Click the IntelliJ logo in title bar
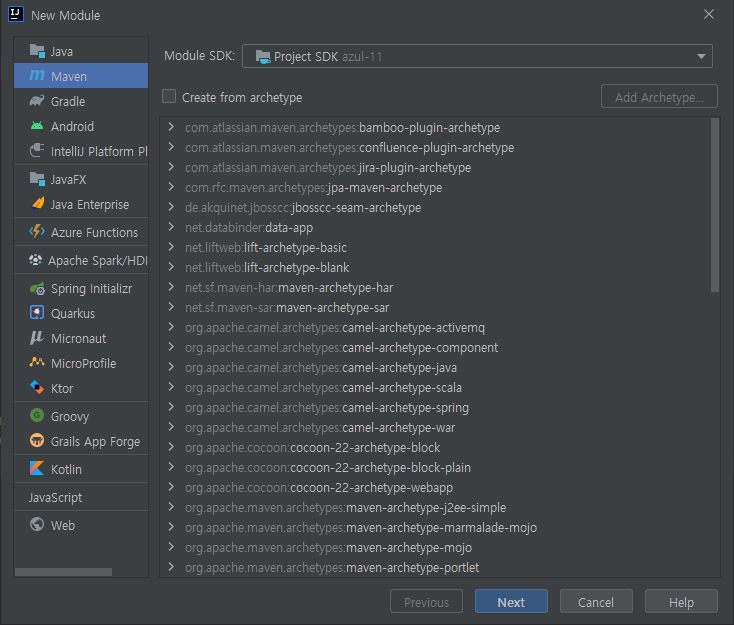Screen dimensions: 734x625 coord(16,15)
